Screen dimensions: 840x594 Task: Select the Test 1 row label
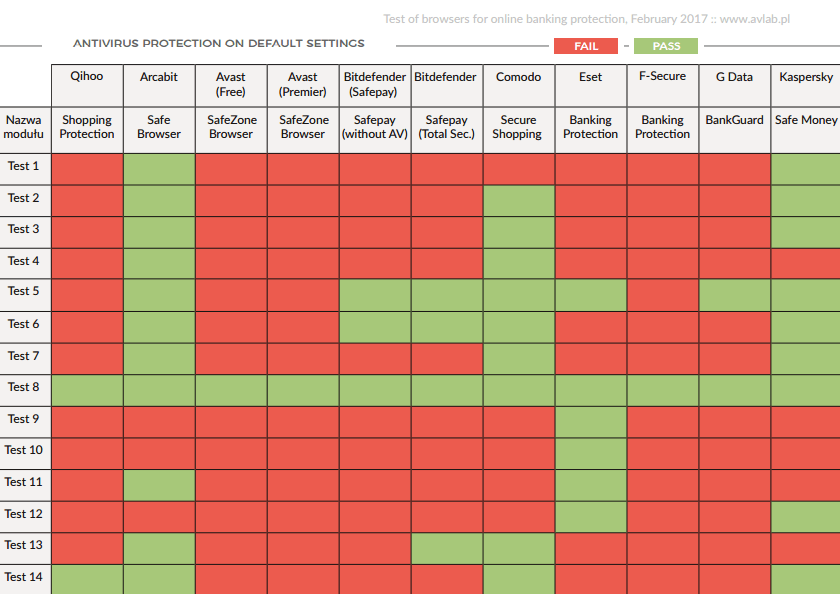[x=23, y=167]
